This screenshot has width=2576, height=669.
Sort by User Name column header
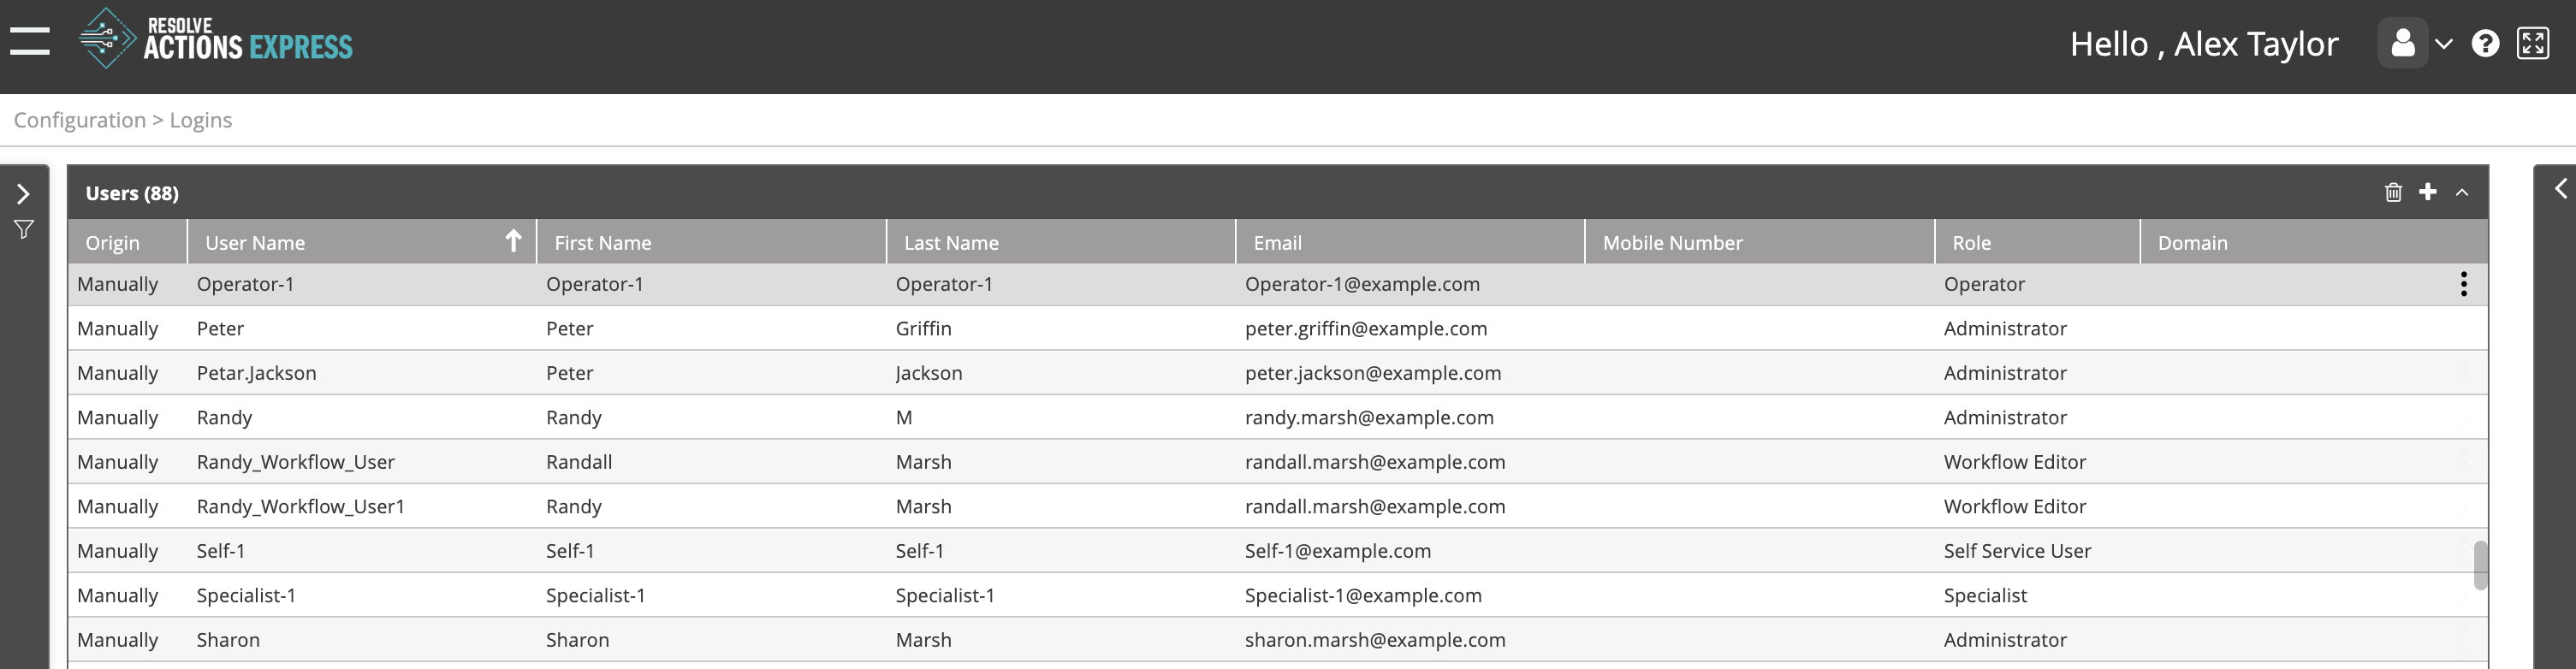tap(255, 243)
